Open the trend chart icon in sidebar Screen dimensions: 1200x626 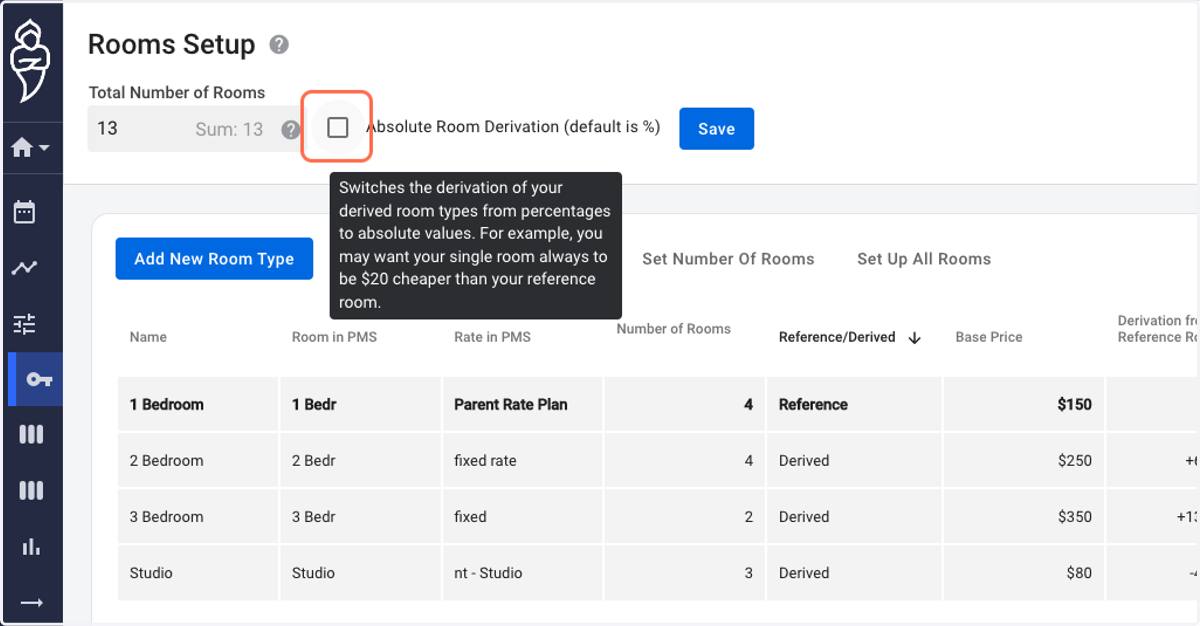pyautogui.click(x=24, y=268)
